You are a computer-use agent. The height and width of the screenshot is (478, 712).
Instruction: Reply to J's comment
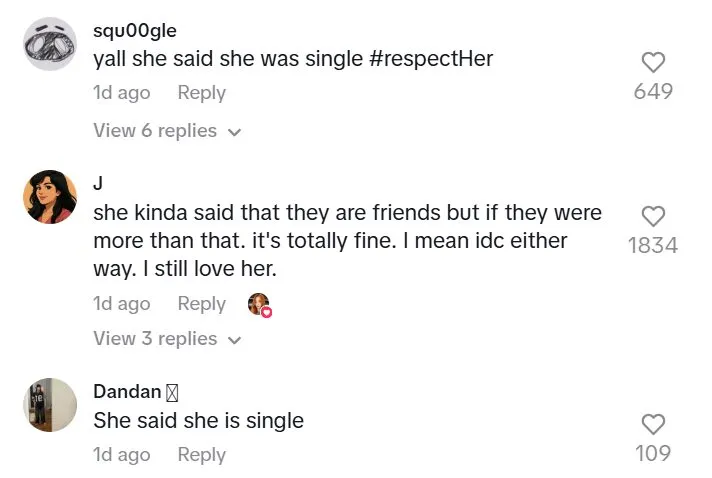[x=201, y=304]
